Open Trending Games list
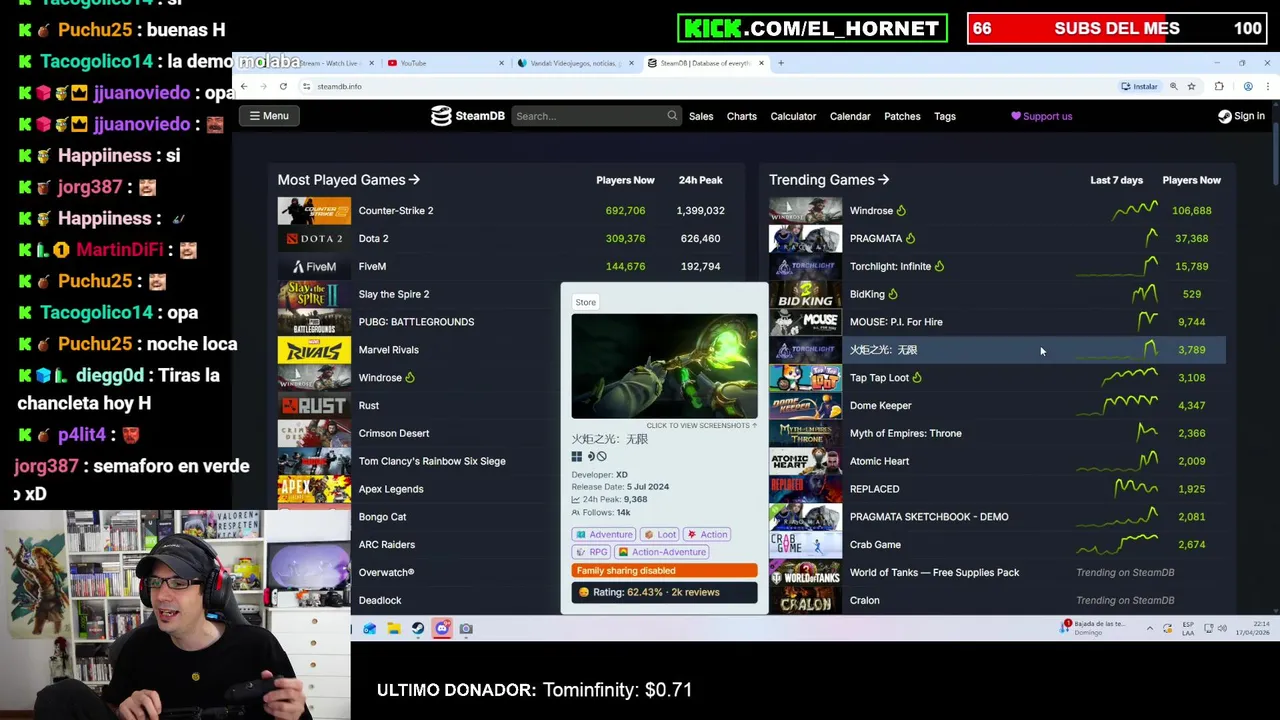 click(x=829, y=180)
